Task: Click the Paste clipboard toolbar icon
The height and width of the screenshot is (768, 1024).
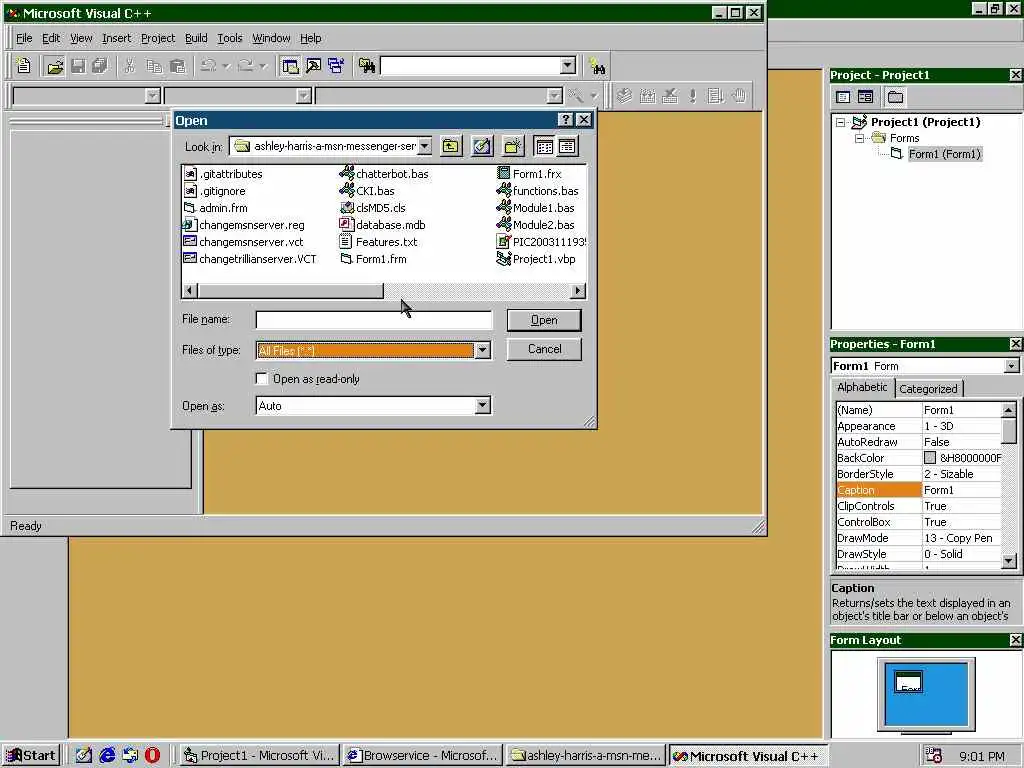Action: 178,66
